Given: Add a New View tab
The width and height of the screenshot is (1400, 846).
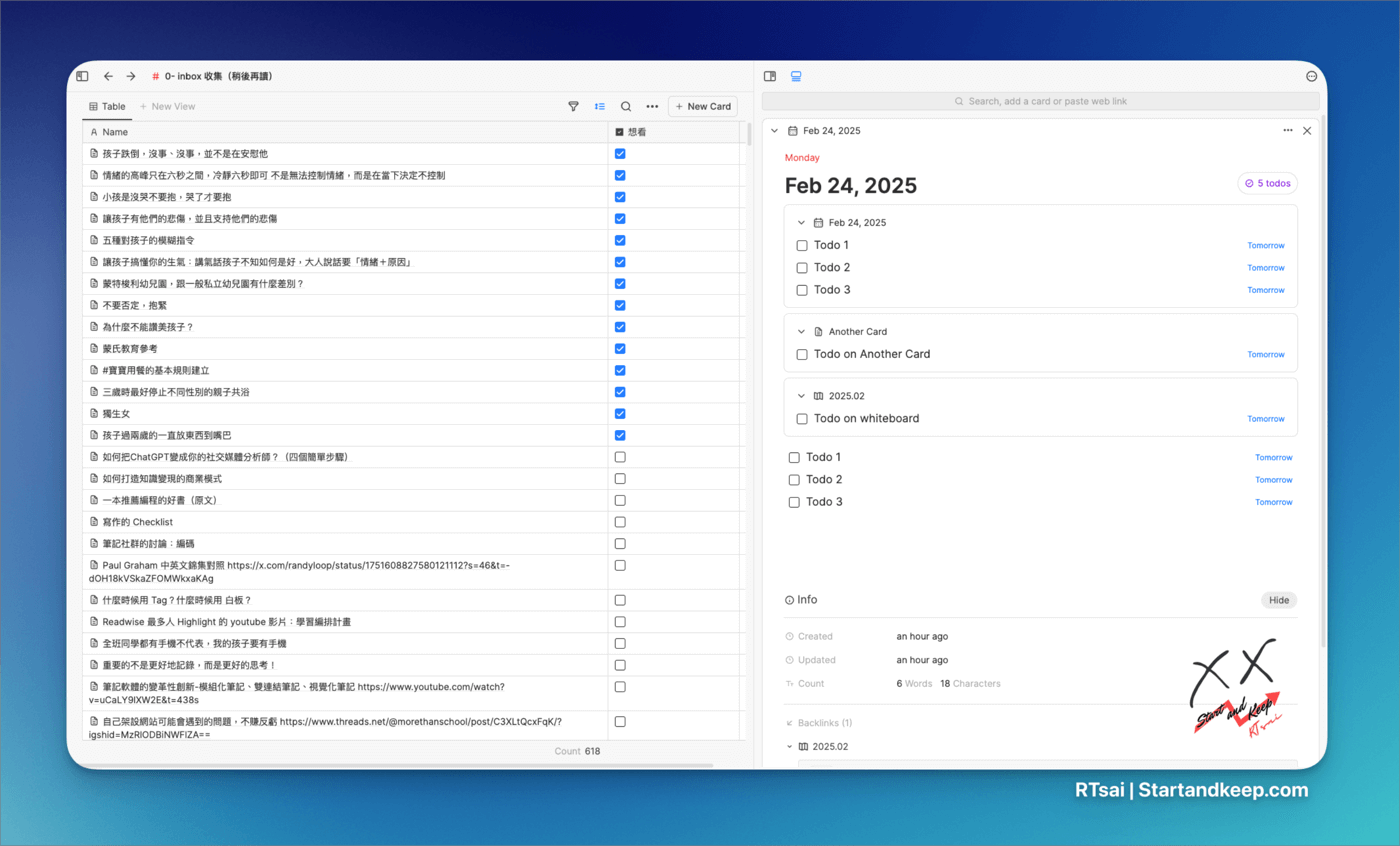Looking at the screenshot, I should [x=167, y=106].
